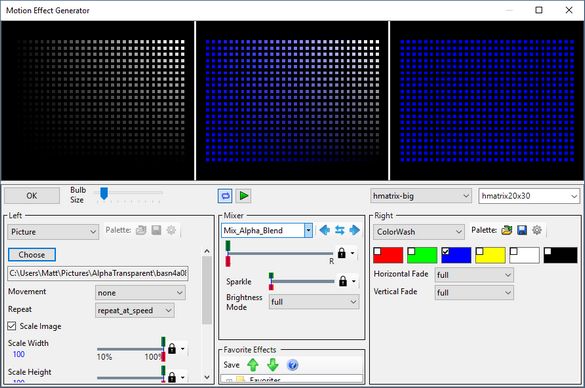Open the Left palette (greyed) icon
This screenshot has width=585, height=388.
click(x=141, y=230)
